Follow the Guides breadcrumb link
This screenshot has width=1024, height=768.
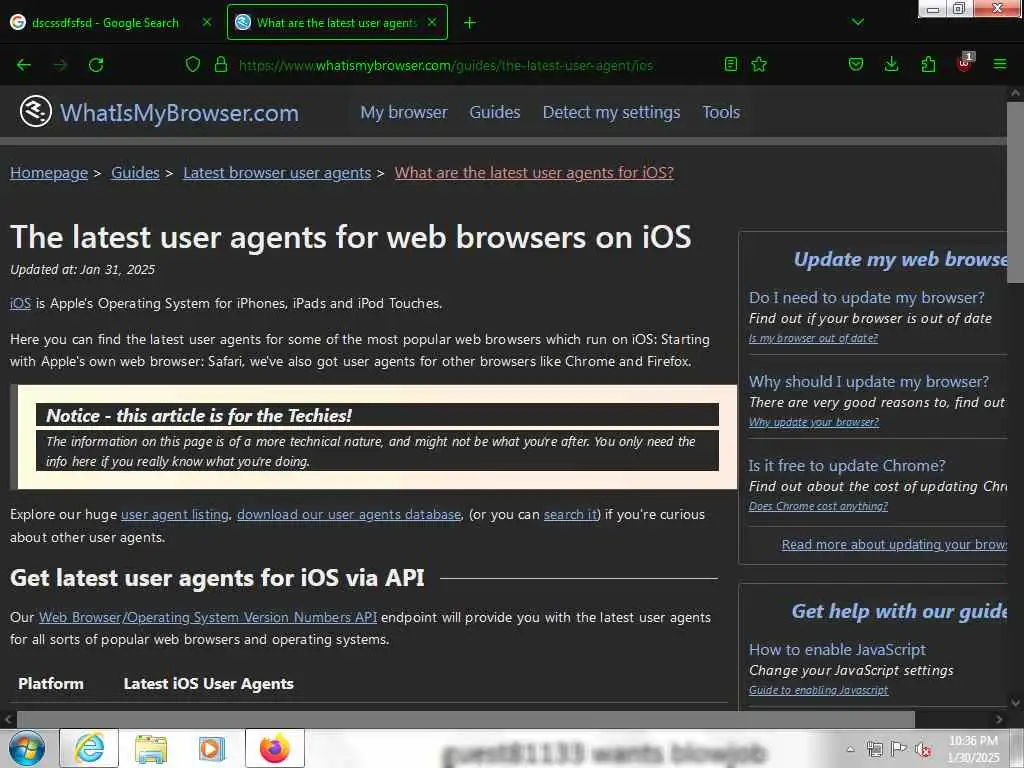pyautogui.click(x=135, y=173)
